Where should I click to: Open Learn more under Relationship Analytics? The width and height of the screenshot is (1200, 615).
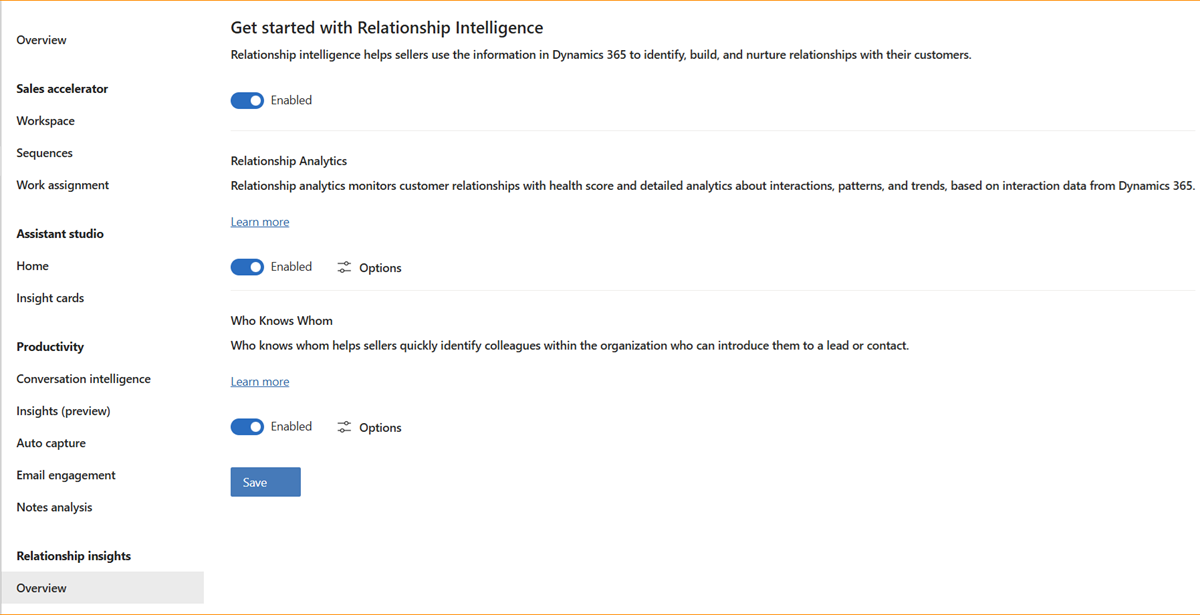[259, 221]
